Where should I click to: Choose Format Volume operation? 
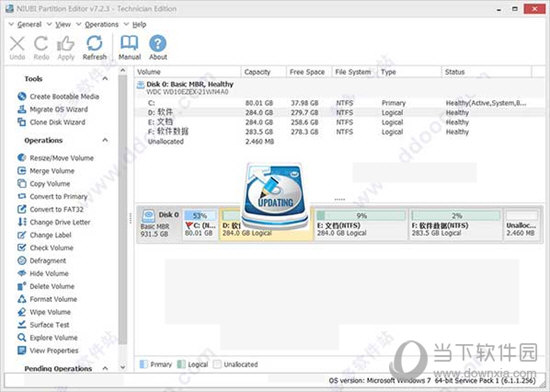(x=47, y=299)
